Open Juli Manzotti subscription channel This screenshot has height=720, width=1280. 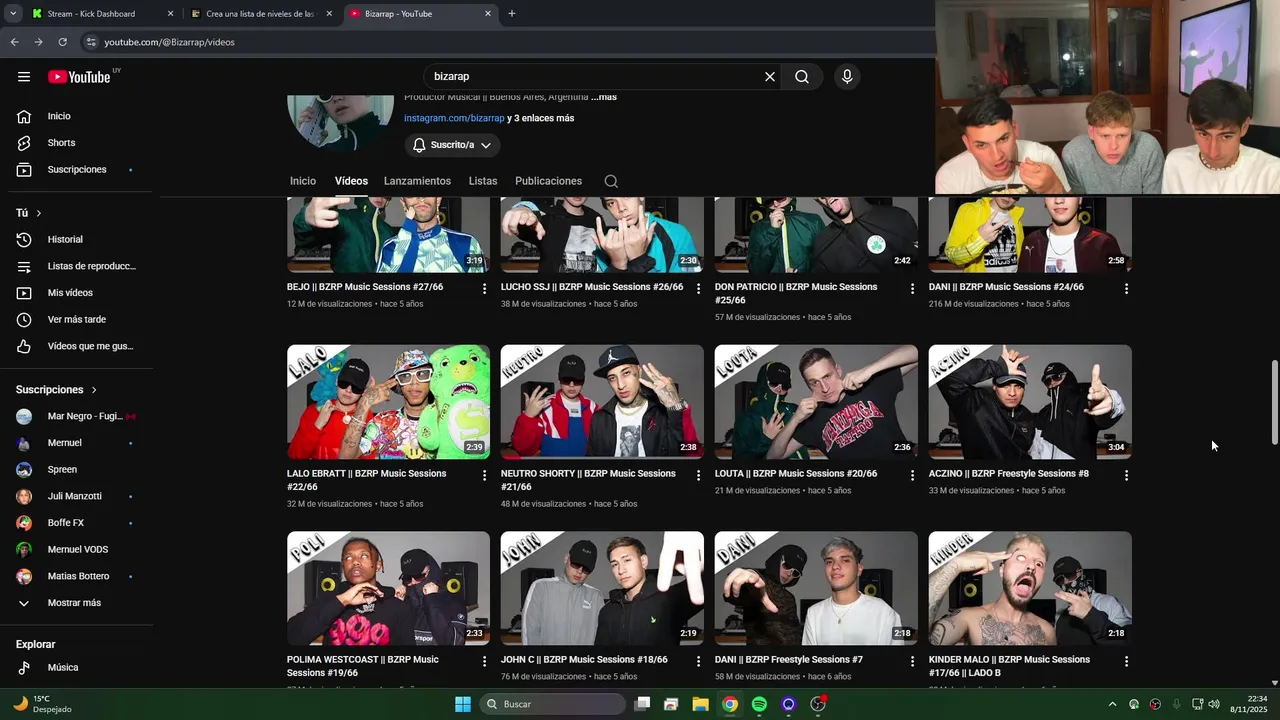[76, 496]
